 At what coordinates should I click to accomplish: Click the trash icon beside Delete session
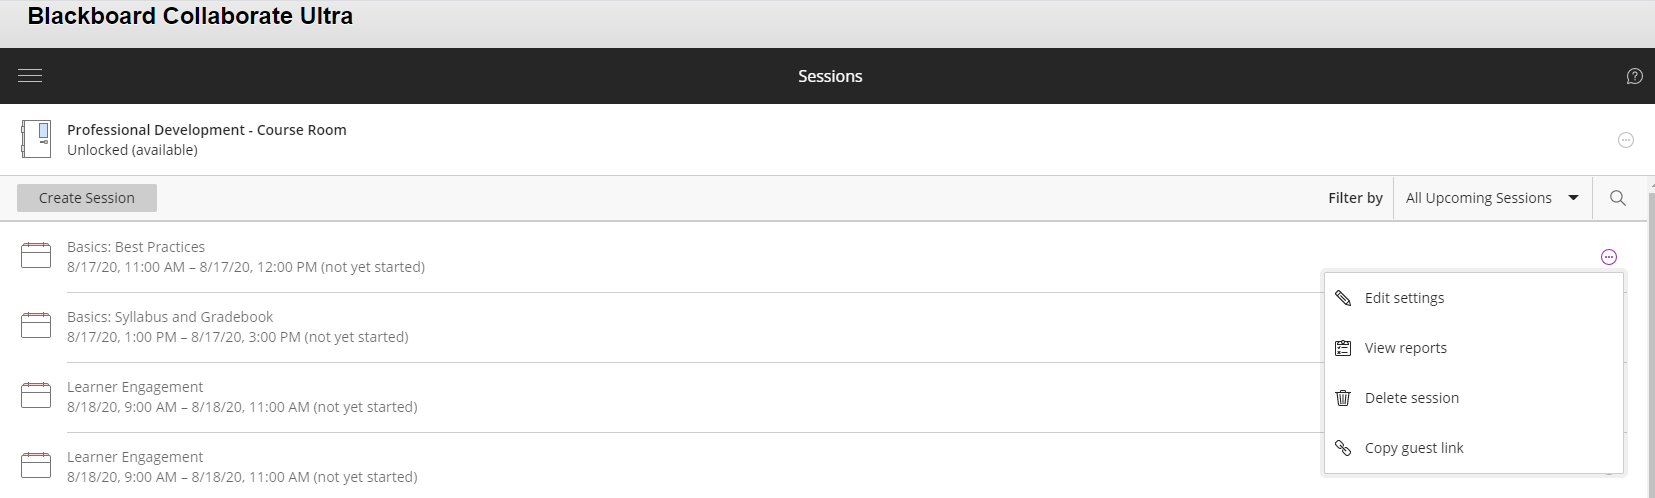tap(1343, 398)
